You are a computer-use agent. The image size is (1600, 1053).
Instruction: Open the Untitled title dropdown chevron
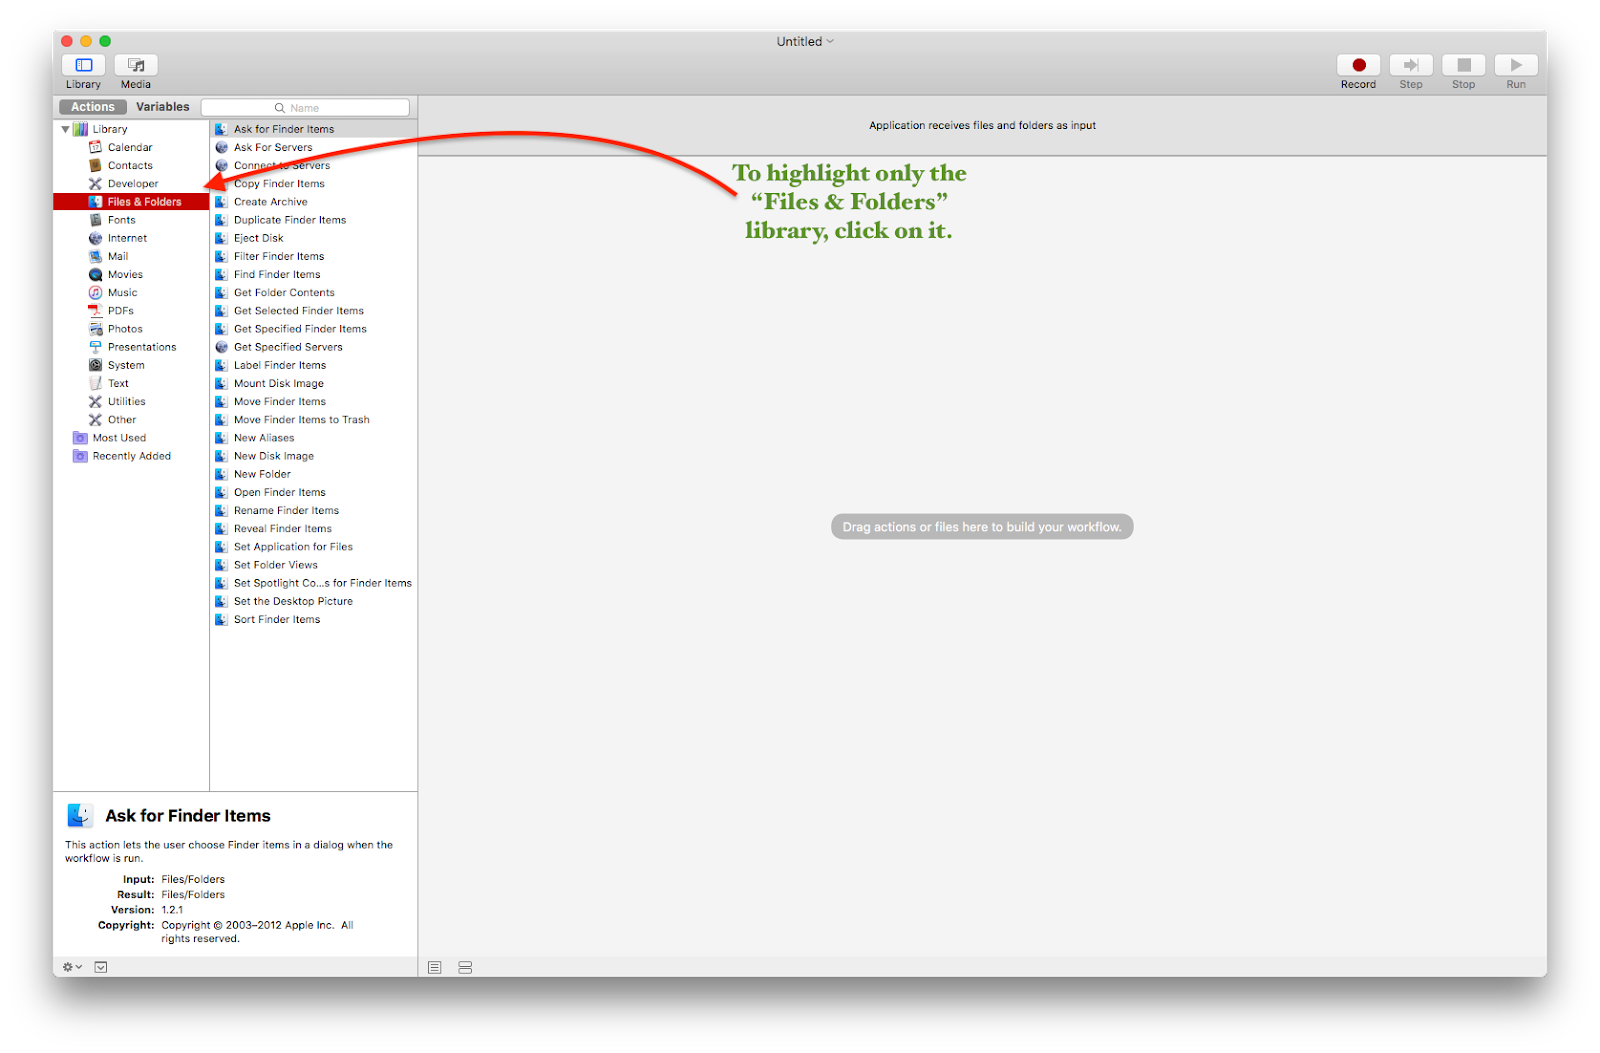[x=830, y=41]
